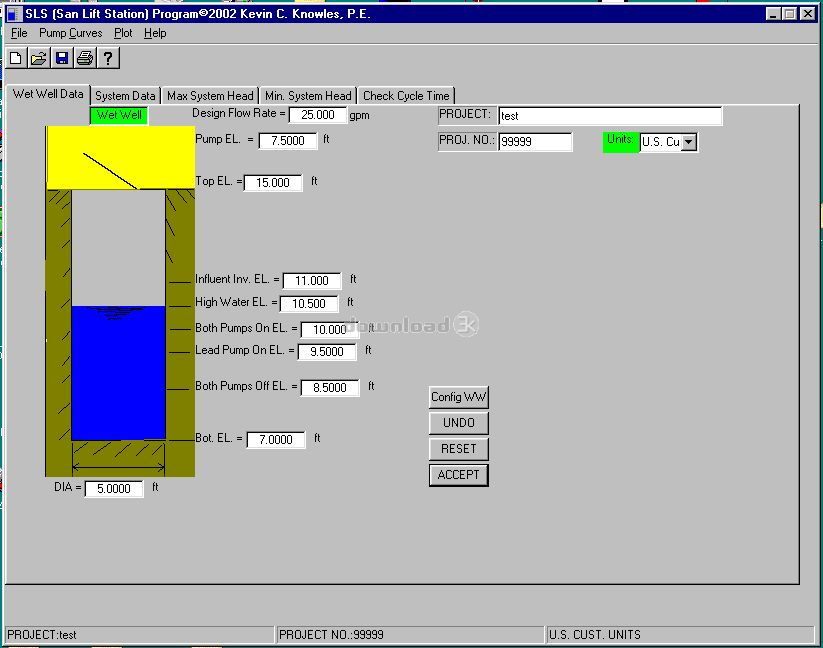Switch to the System Data tab
This screenshot has height=648, width=823.
[125, 96]
